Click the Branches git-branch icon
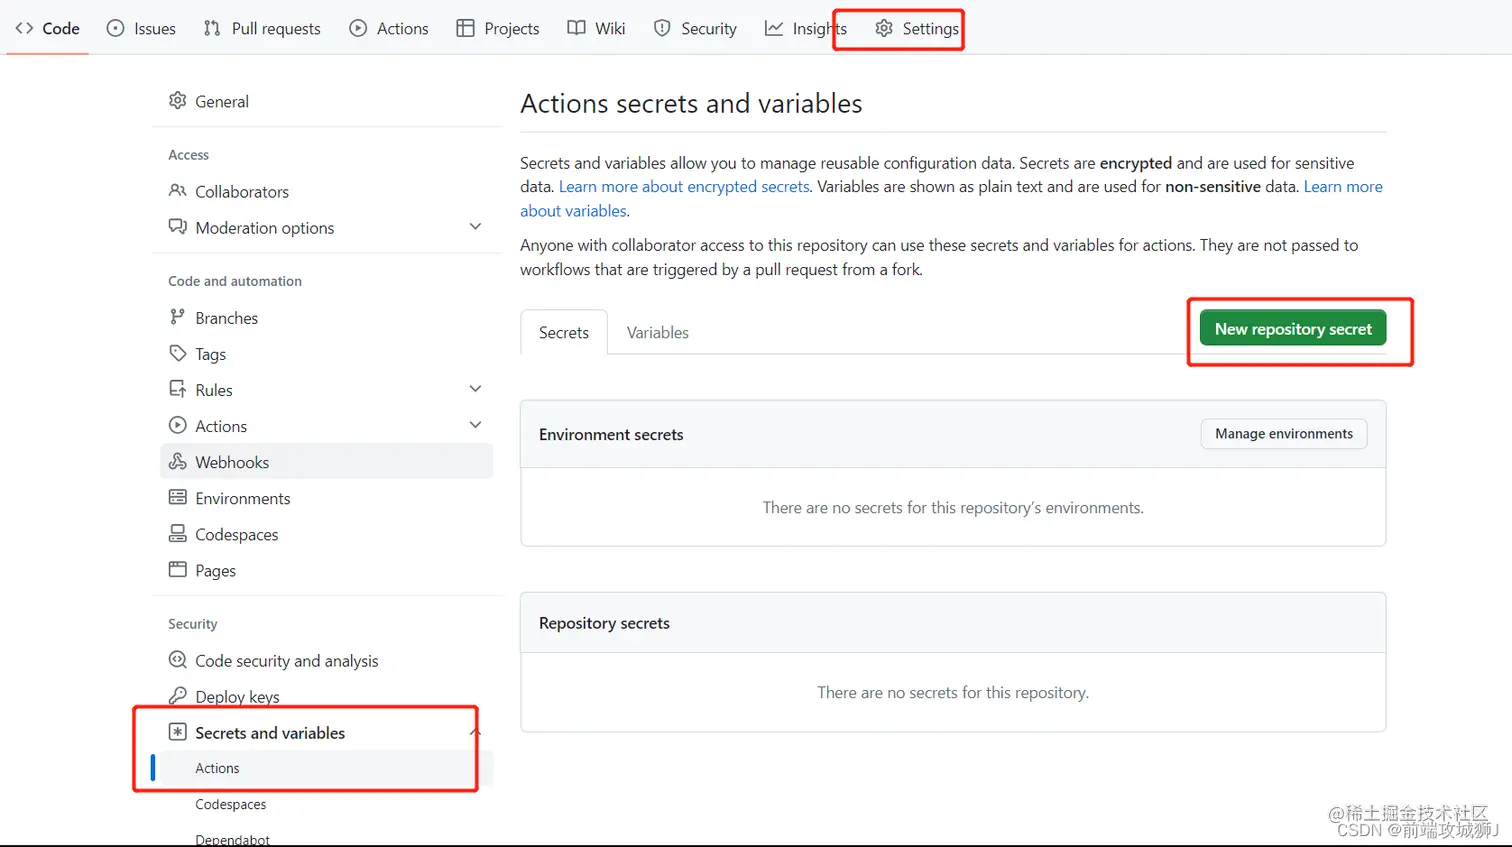This screenshot has height=847, width=1512. (178, 317)
